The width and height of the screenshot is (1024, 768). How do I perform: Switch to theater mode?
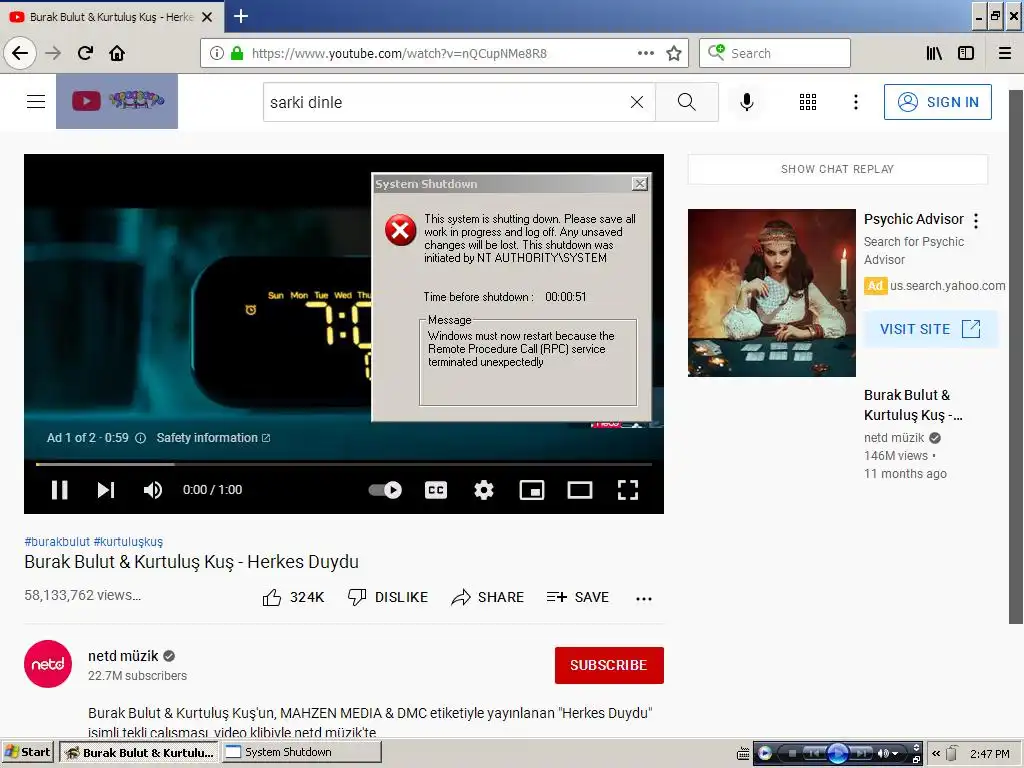(580, 490)
